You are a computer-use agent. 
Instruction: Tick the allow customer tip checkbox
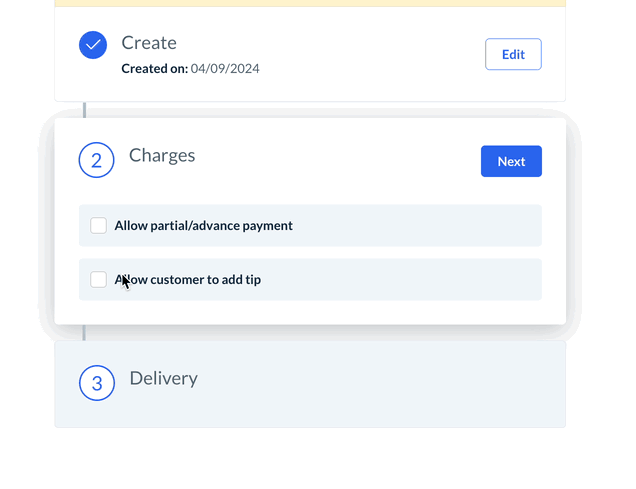(x=99, y=280)
